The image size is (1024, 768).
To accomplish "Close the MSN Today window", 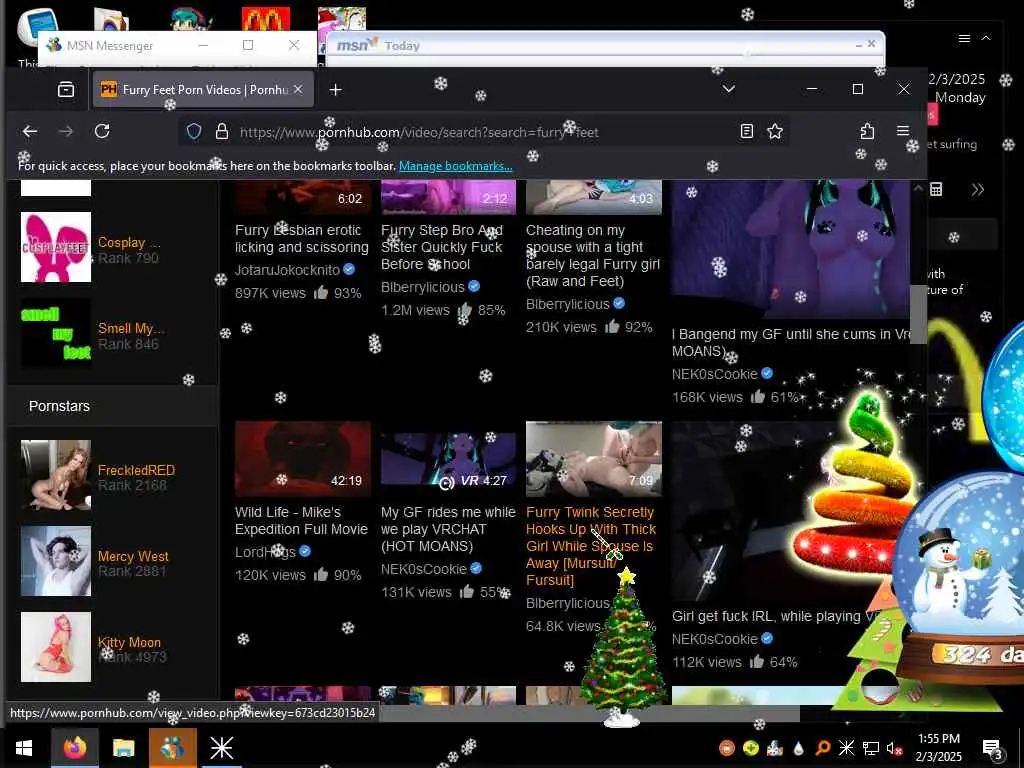I will [x=871, y=44].
